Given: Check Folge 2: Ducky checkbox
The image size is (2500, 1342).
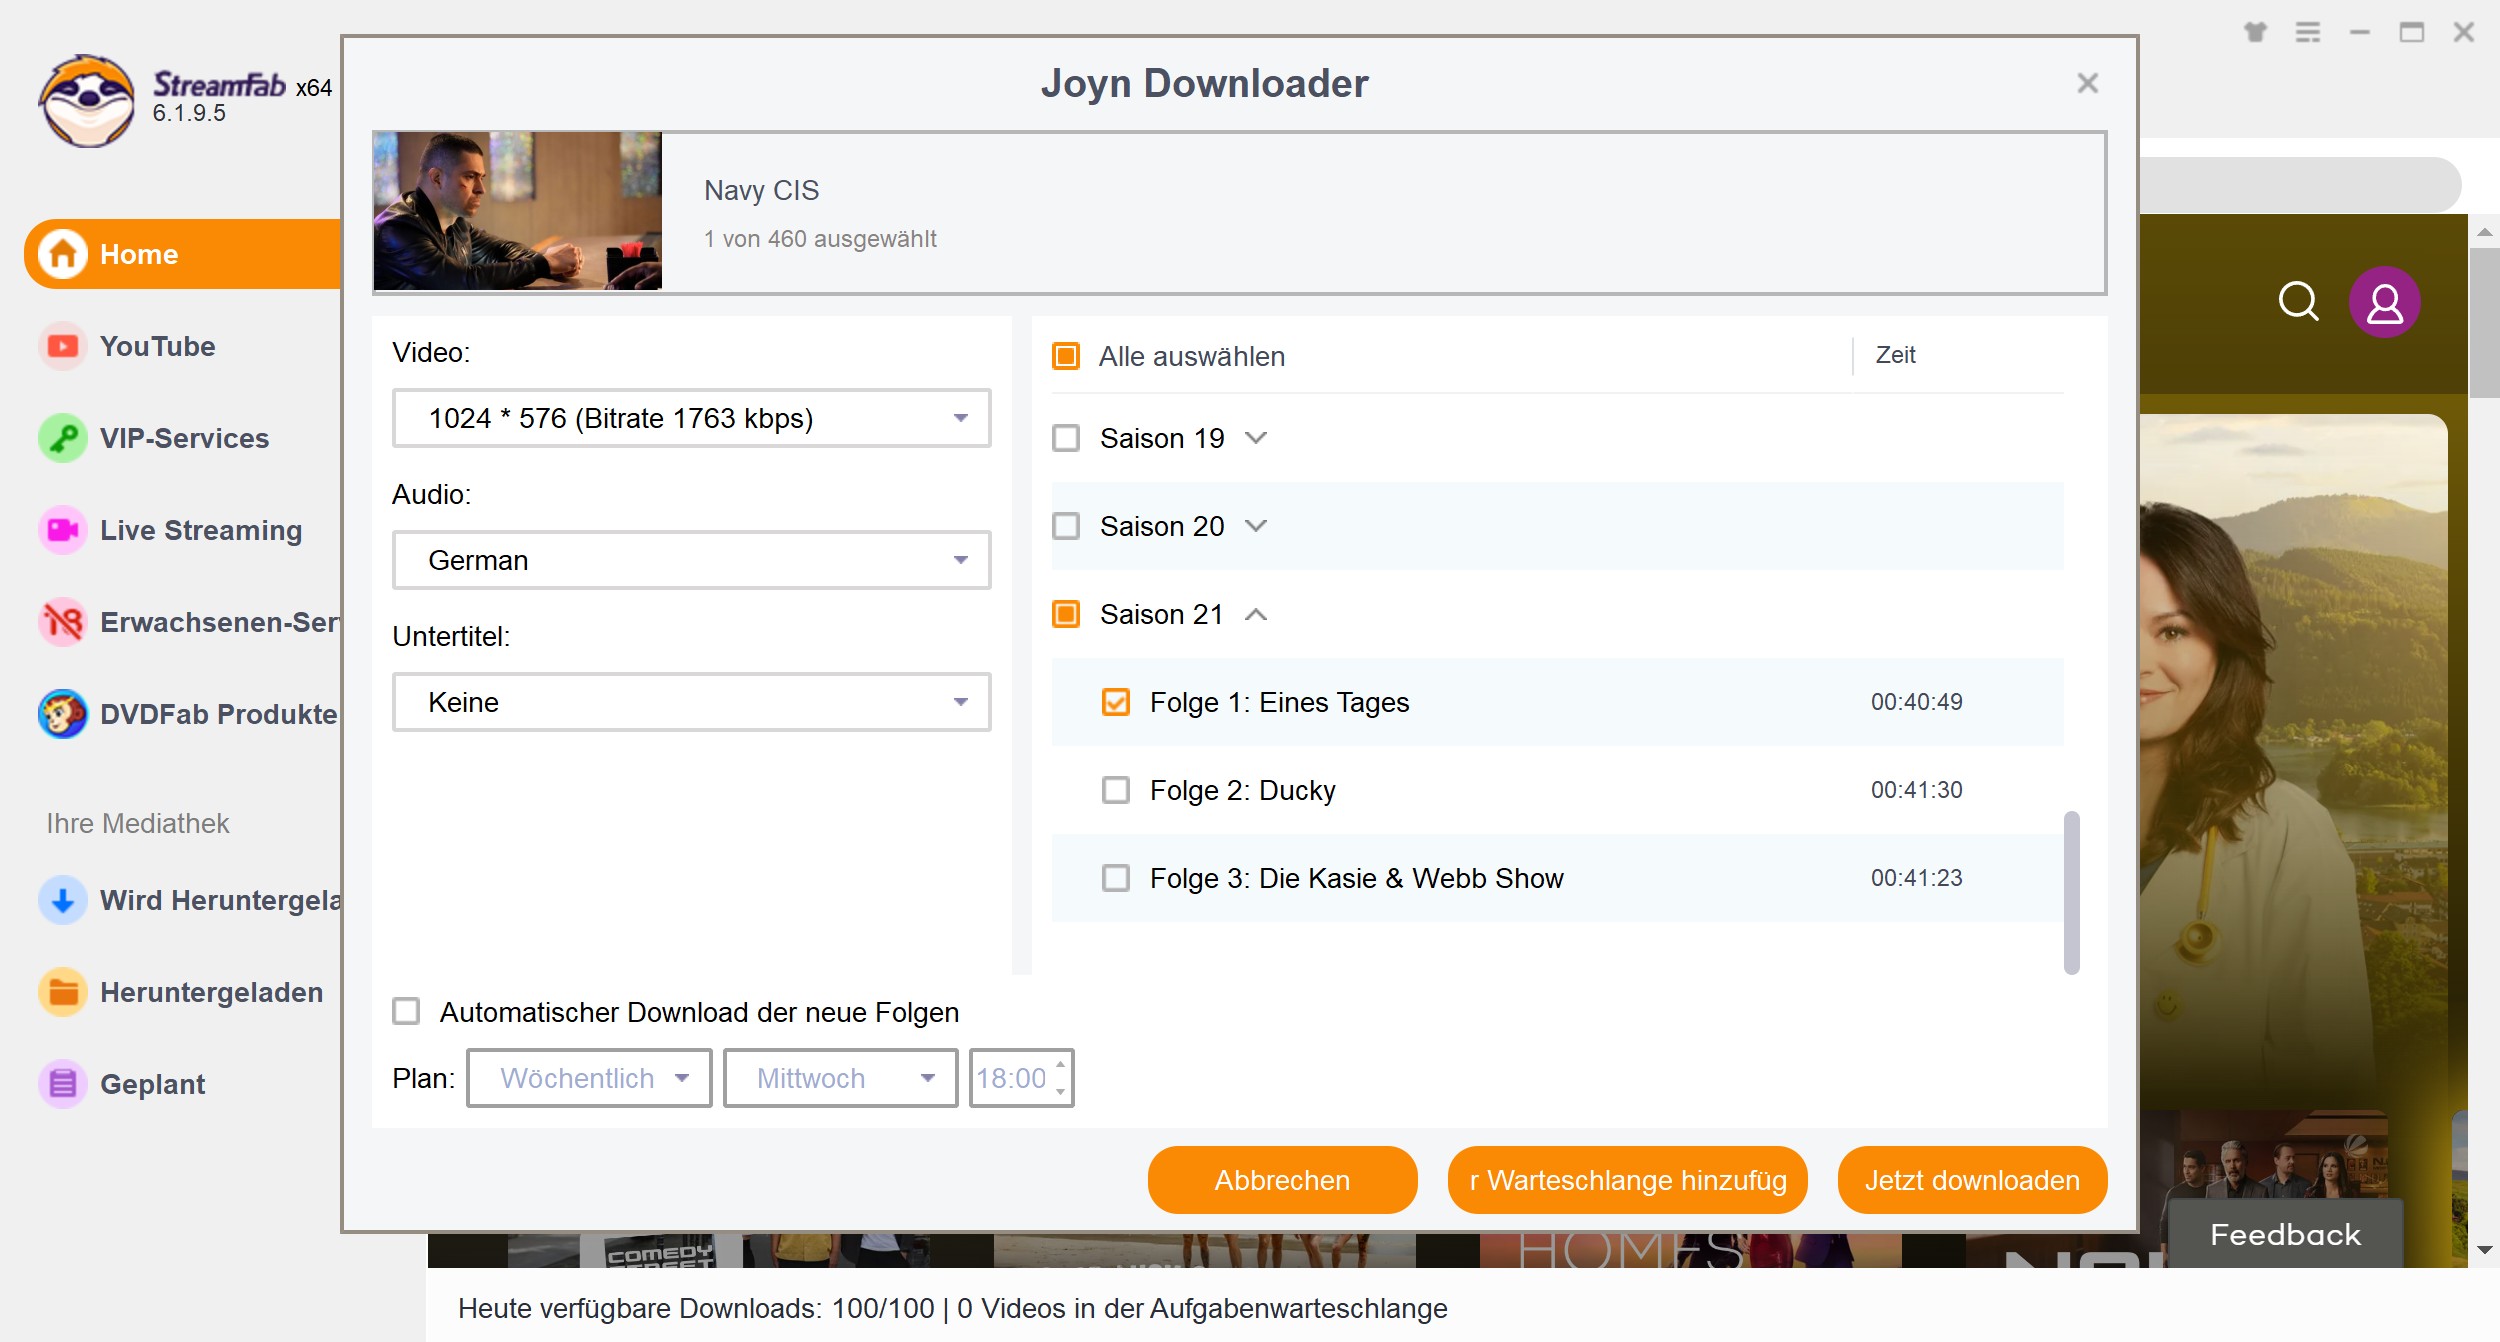Looking at the screenshot, I should tap(1116, 790).
